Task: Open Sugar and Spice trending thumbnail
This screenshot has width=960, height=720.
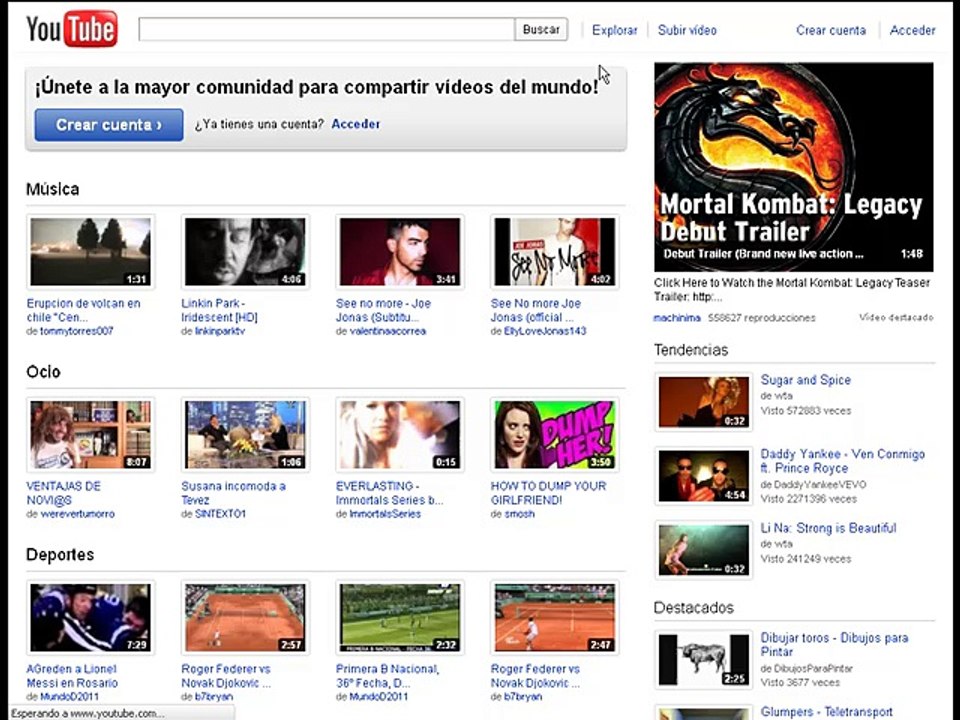Action: click(x=703, y=402)
